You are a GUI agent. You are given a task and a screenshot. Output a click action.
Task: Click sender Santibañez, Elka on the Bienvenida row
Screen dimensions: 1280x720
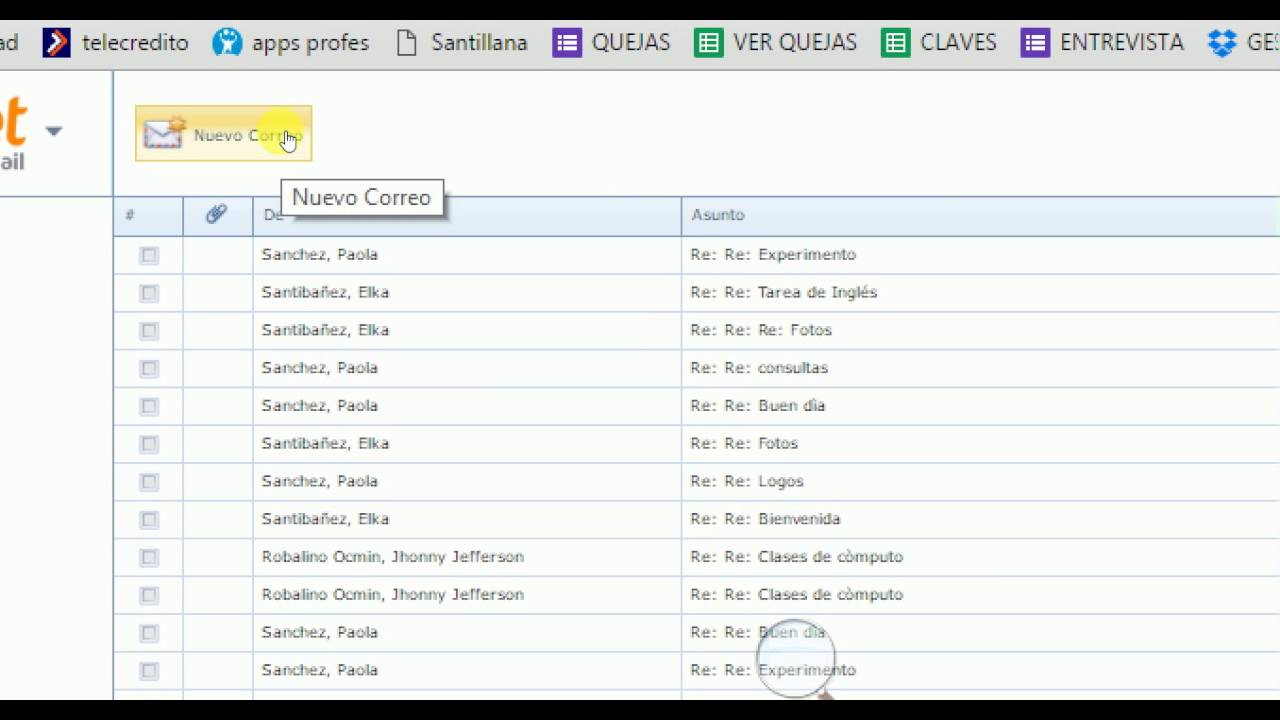[x=325, y=519]
